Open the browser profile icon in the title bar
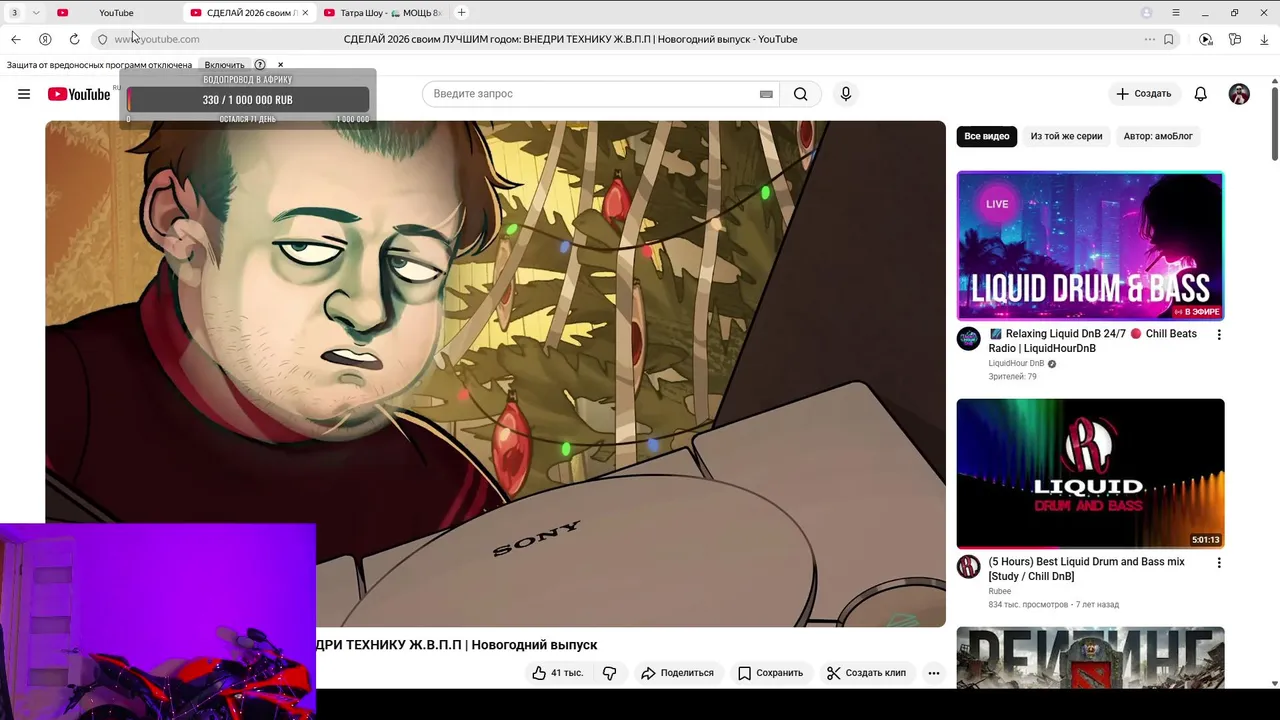Image resolution: width=1280 pixels, height=720 pixels. (1147, 13)
